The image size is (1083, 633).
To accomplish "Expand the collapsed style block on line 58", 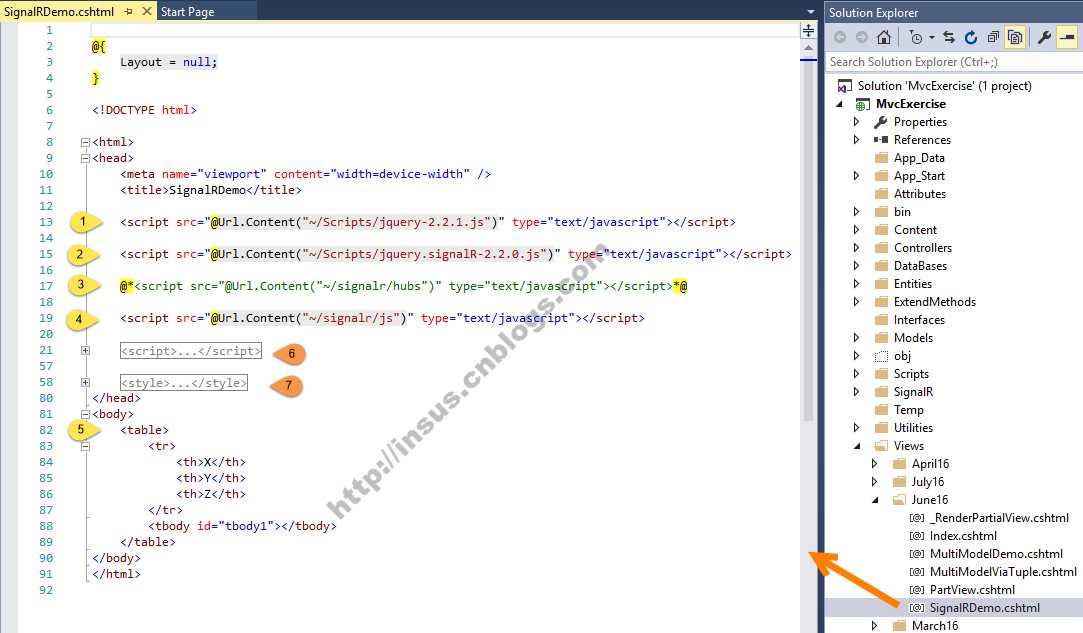I will [x=86, y=382].
